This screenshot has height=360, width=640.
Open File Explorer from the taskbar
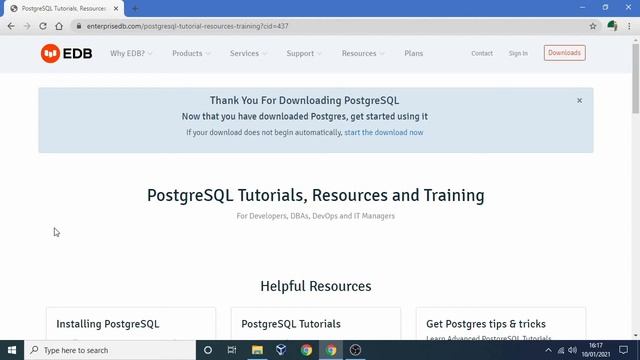(257, 350)
